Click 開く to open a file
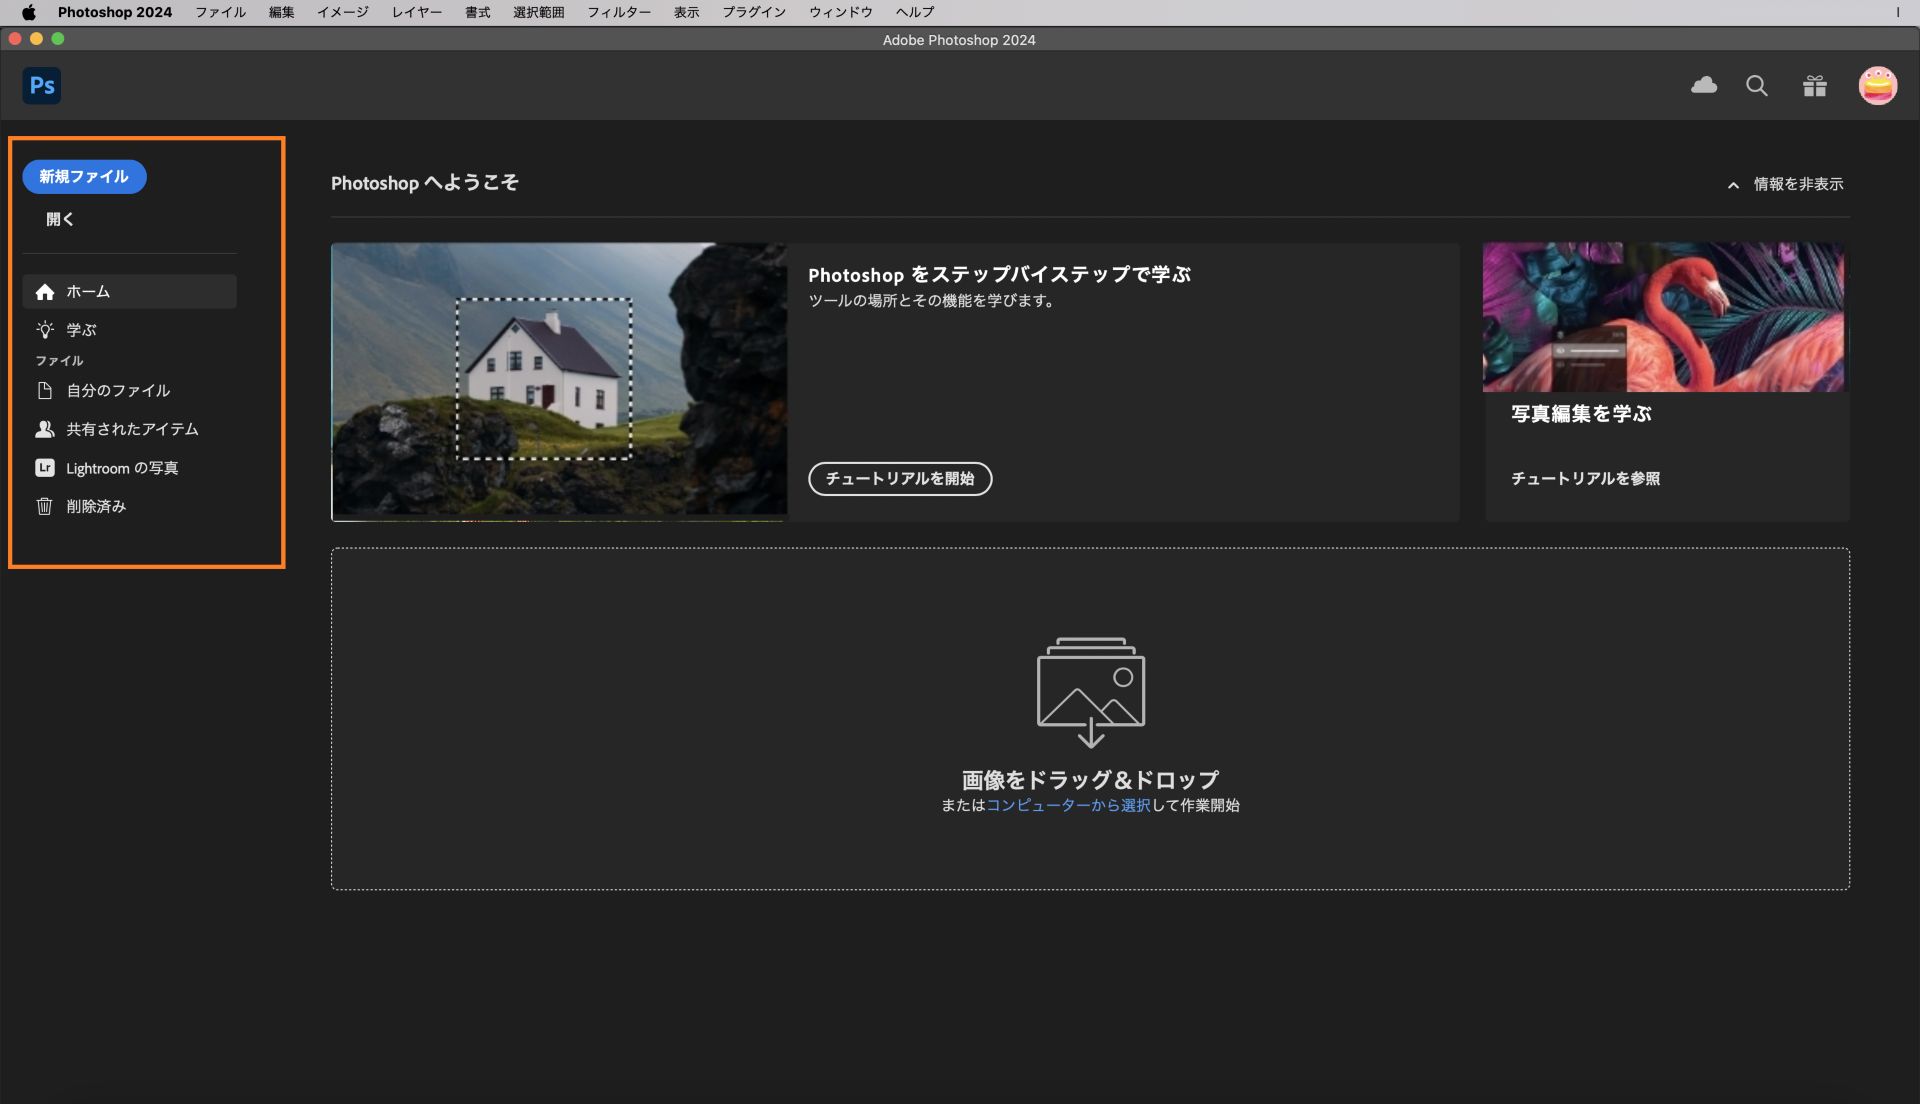1920x1104 pixels. (60, 219)
